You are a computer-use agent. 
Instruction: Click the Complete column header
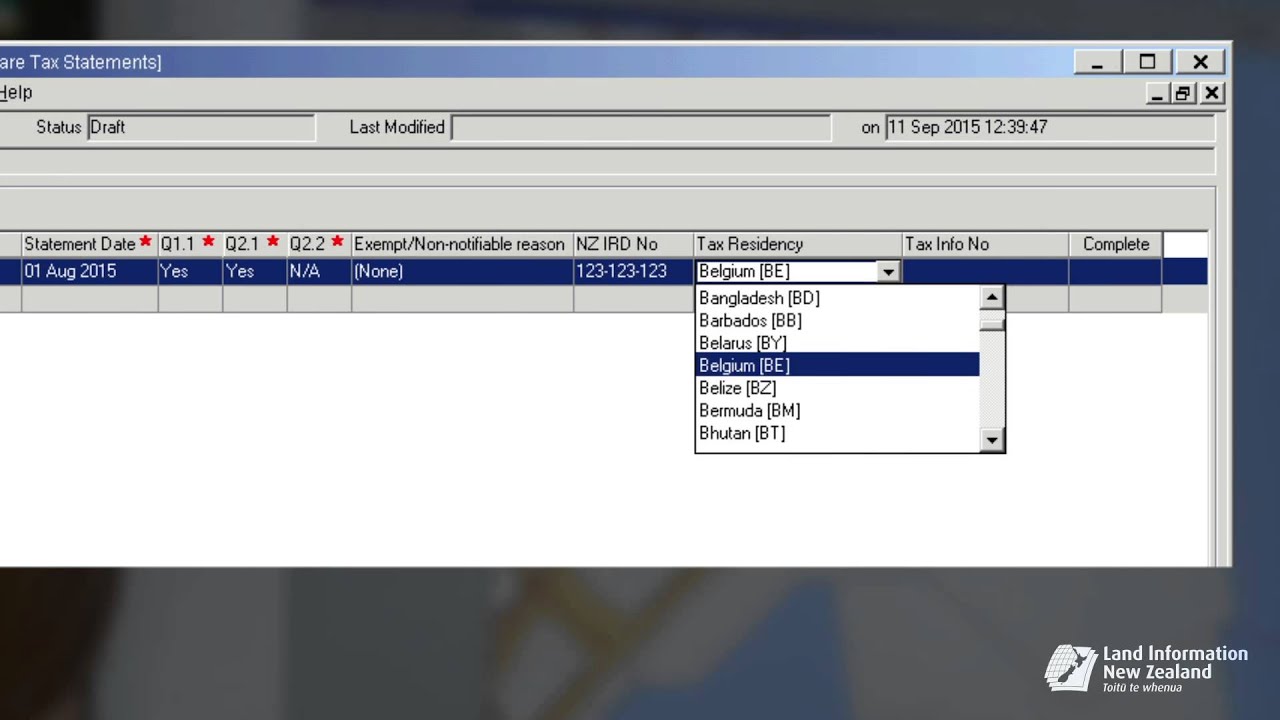click(x=1115, y=244)
